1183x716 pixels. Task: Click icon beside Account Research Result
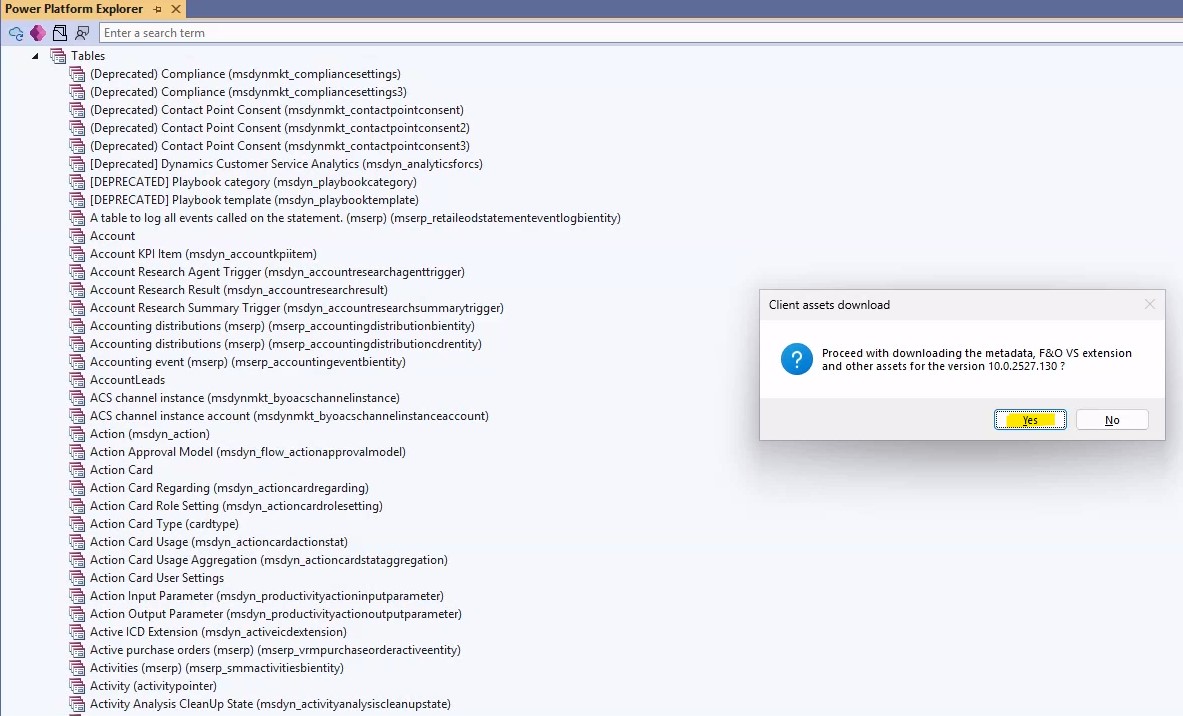click(77, 290)
